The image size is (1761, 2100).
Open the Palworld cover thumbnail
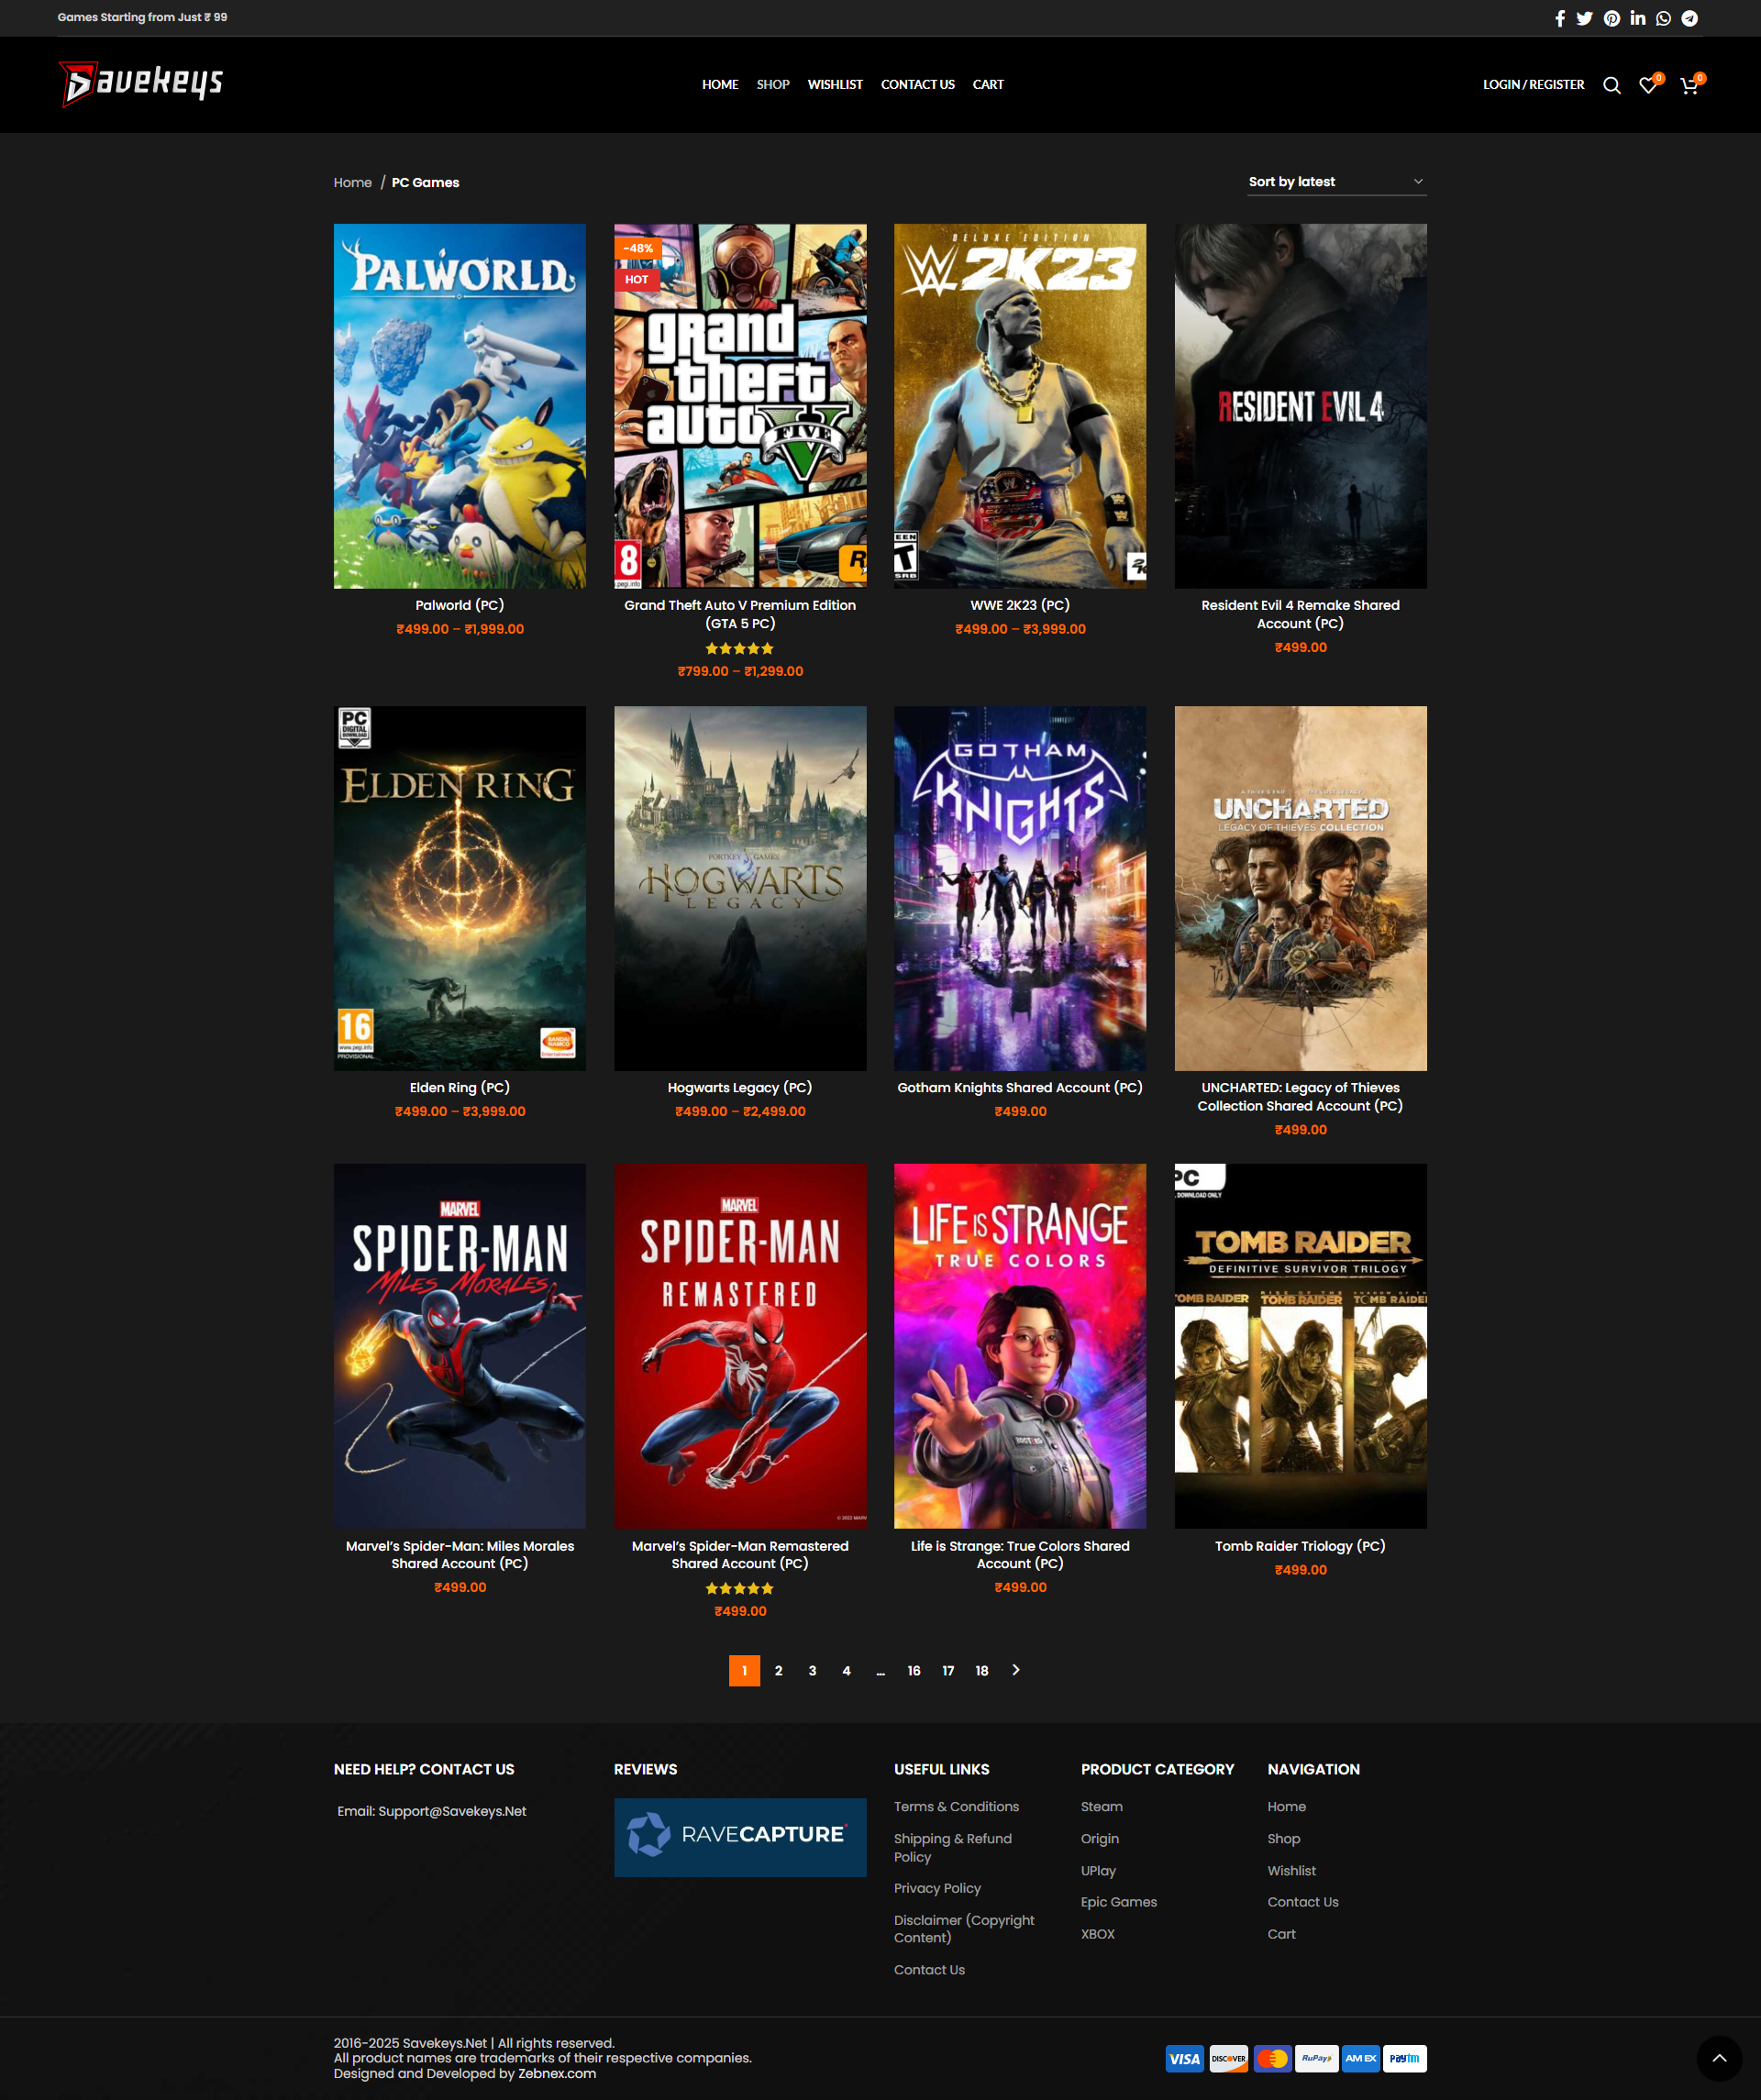tap(460, 406)
